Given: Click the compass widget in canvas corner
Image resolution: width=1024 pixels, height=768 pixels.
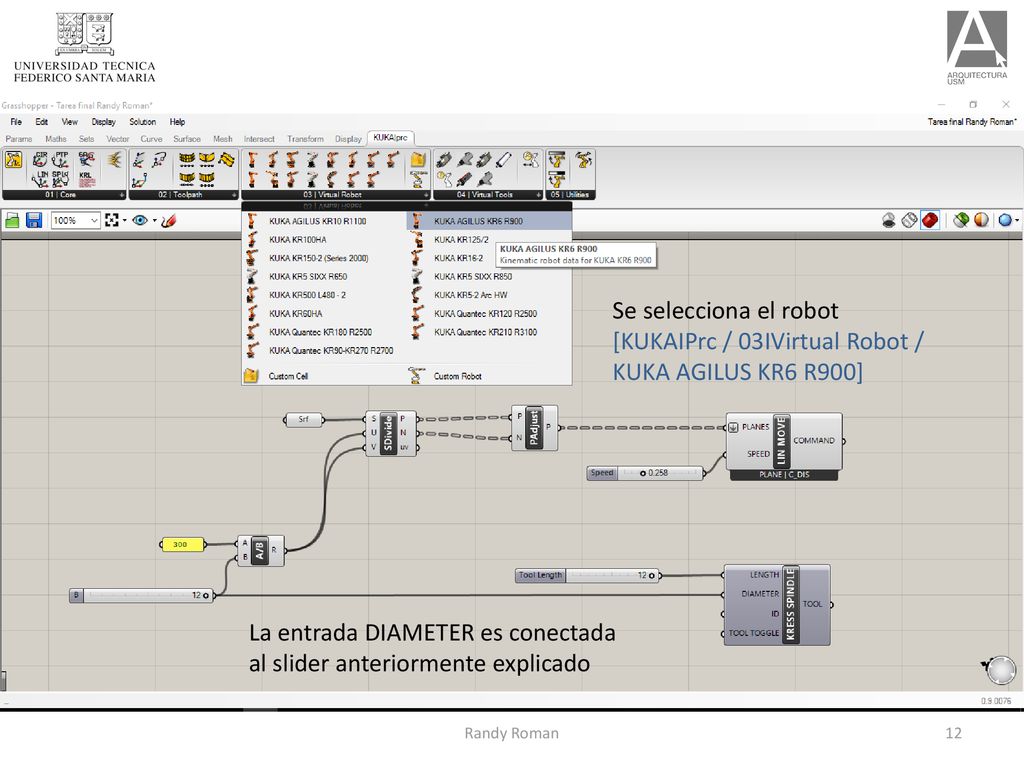Looking at the screenshot, I should (1000, 670).
